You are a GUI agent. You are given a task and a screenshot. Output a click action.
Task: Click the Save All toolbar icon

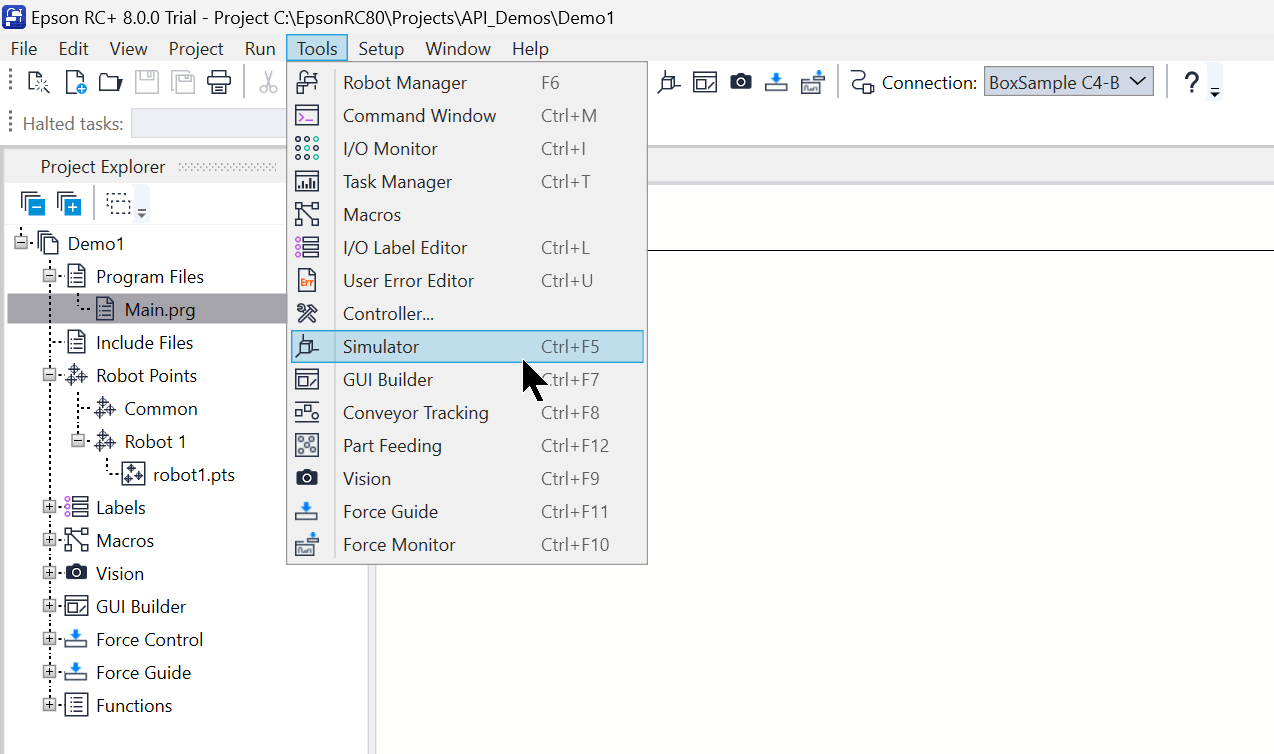click(182, 83)
